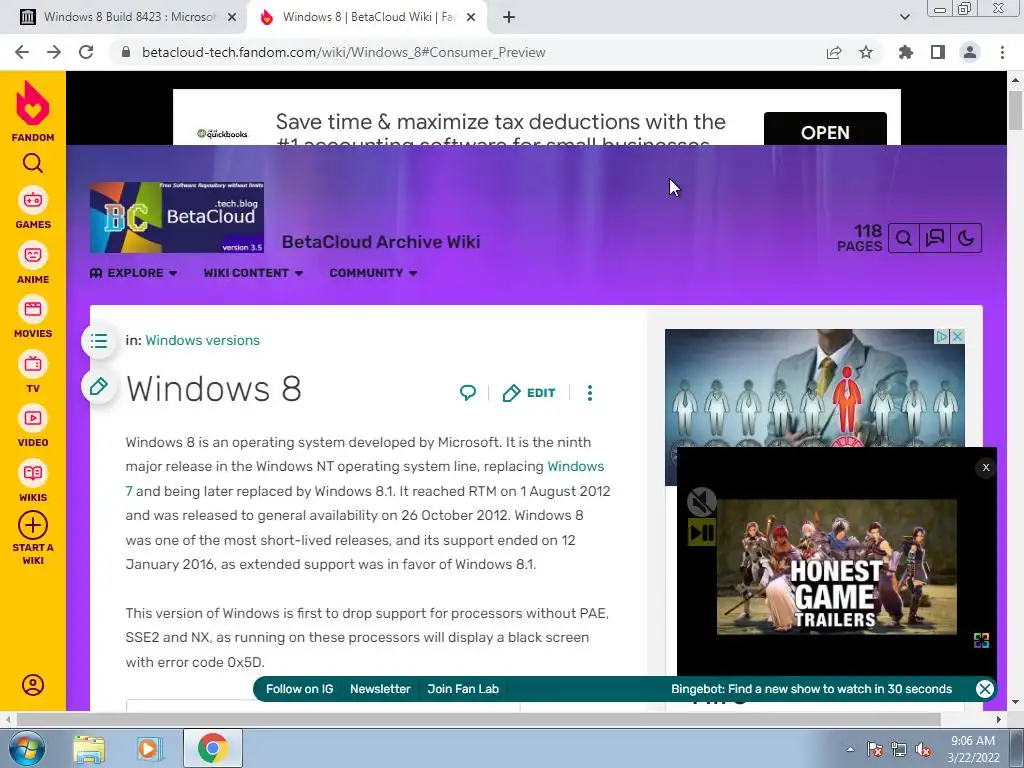The width and height of the screenshot is (1024, 768).
Task: Show hidden system tray icons
Action: (x=850, y=749)
